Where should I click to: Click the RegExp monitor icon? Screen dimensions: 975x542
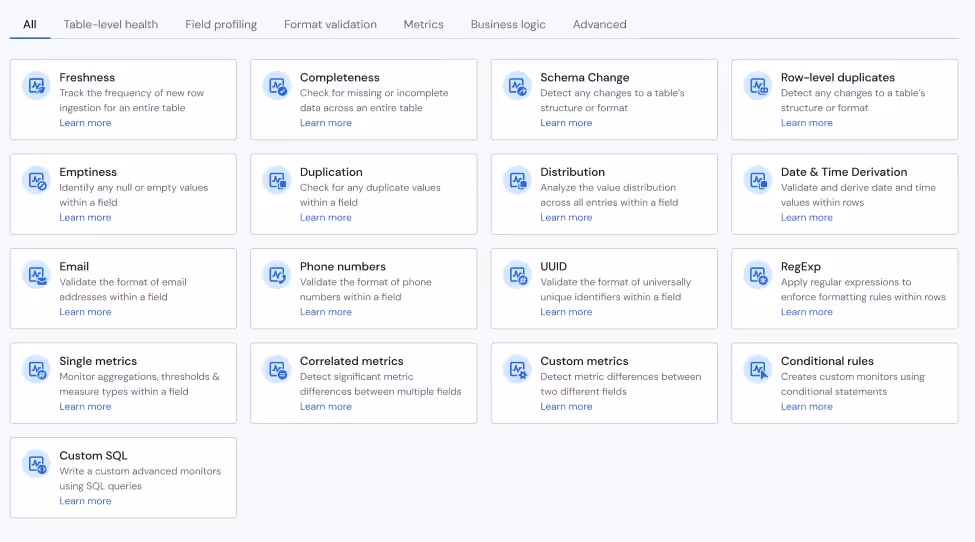coord(758,274)
